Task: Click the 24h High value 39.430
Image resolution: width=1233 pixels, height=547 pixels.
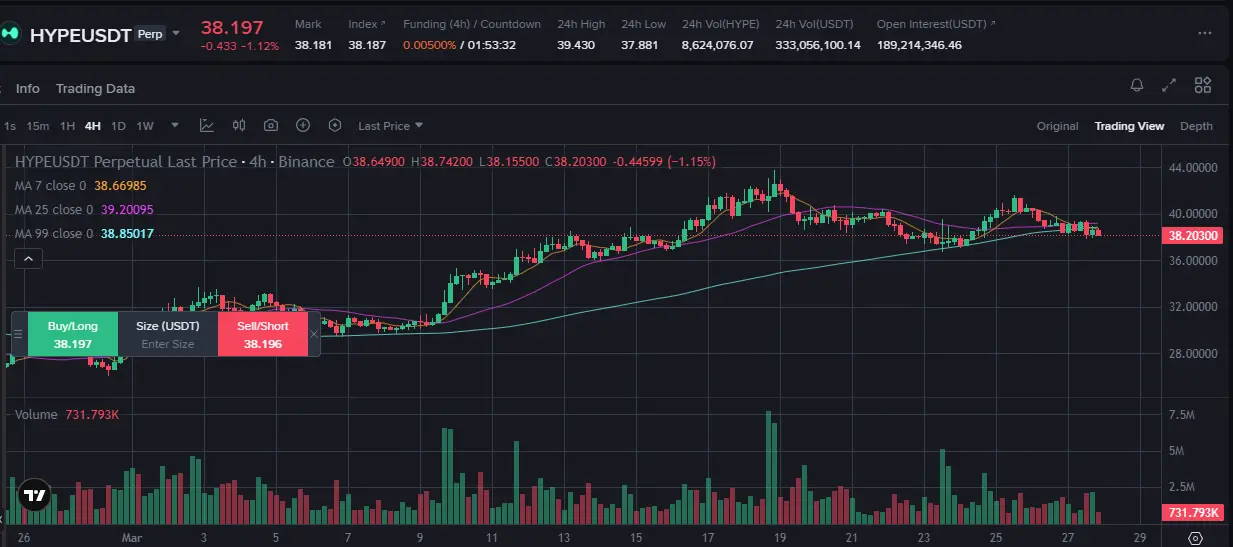Action: coord(576,45)
